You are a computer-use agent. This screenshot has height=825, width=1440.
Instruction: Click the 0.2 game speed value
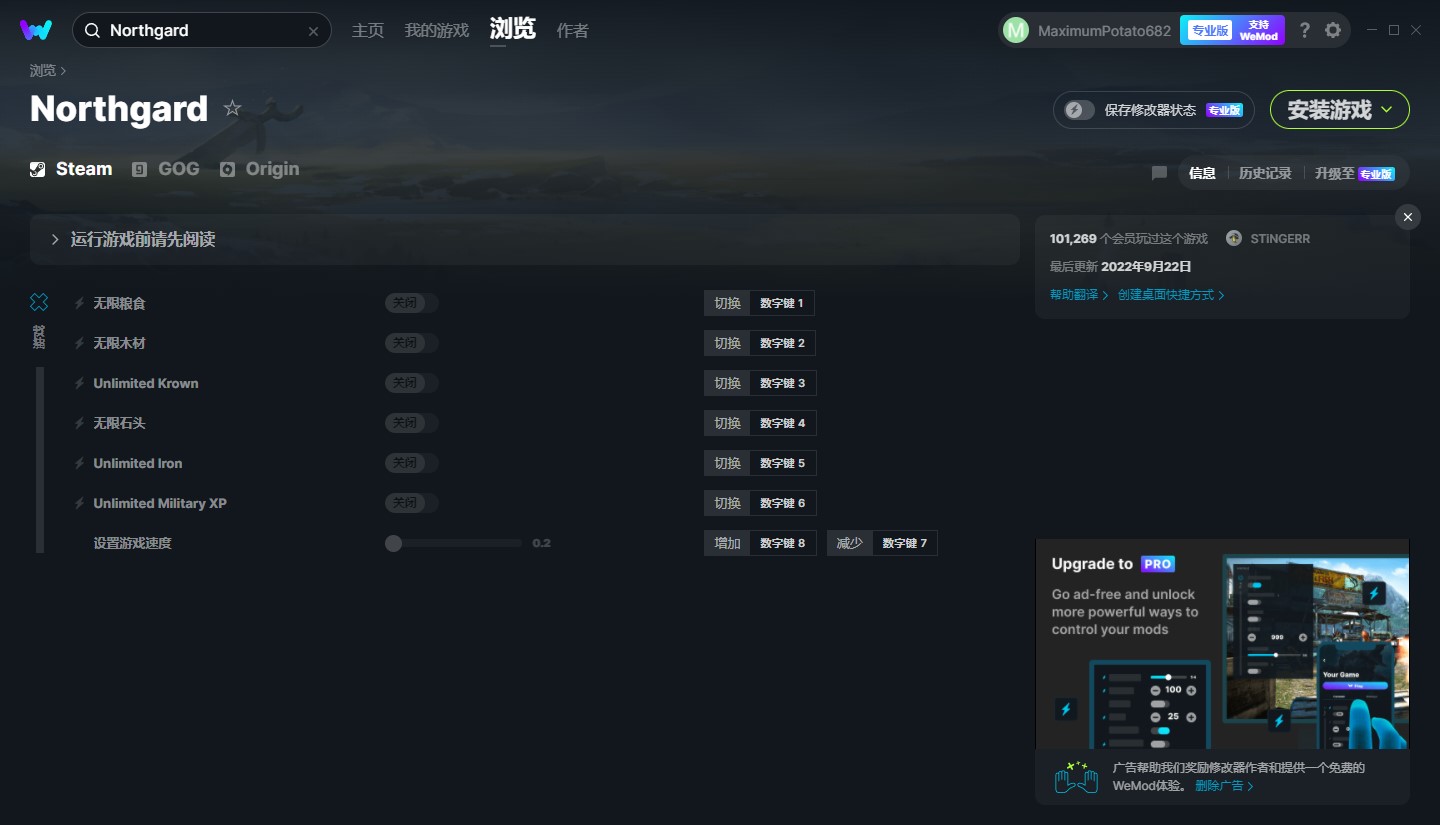pos(541,543)
